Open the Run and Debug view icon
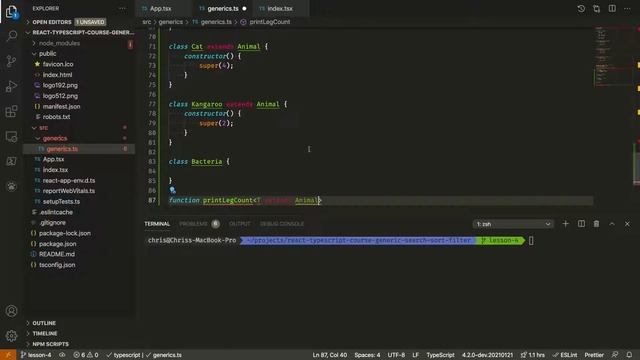Image resolution: width=640 pixels, height=360 pixels. [11, 86]
